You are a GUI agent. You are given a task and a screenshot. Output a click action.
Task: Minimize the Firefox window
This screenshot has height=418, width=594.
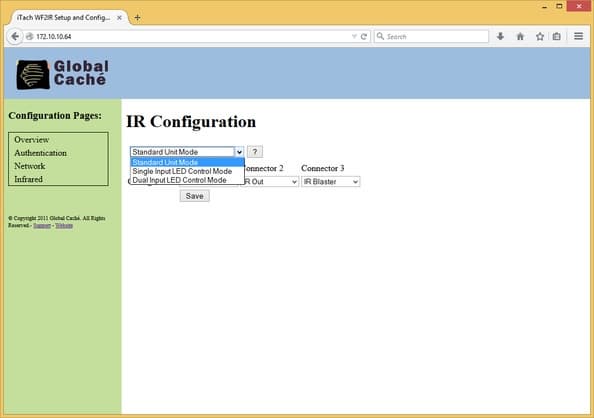(544, 6)
